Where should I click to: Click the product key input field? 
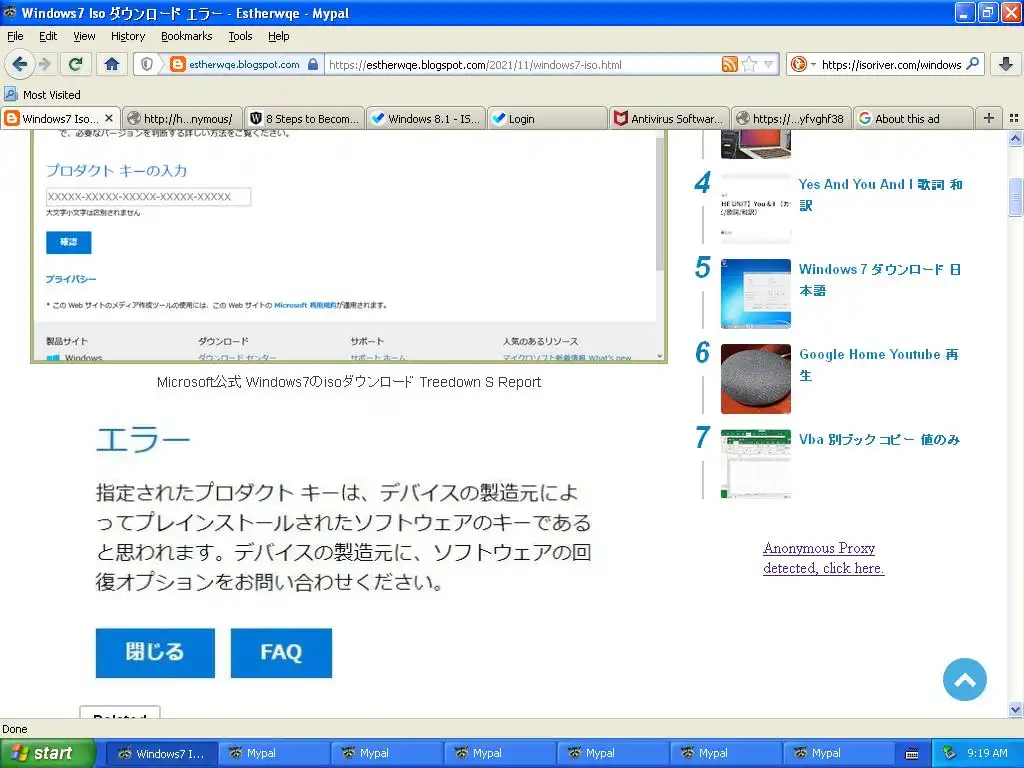[x=148, y=197]
